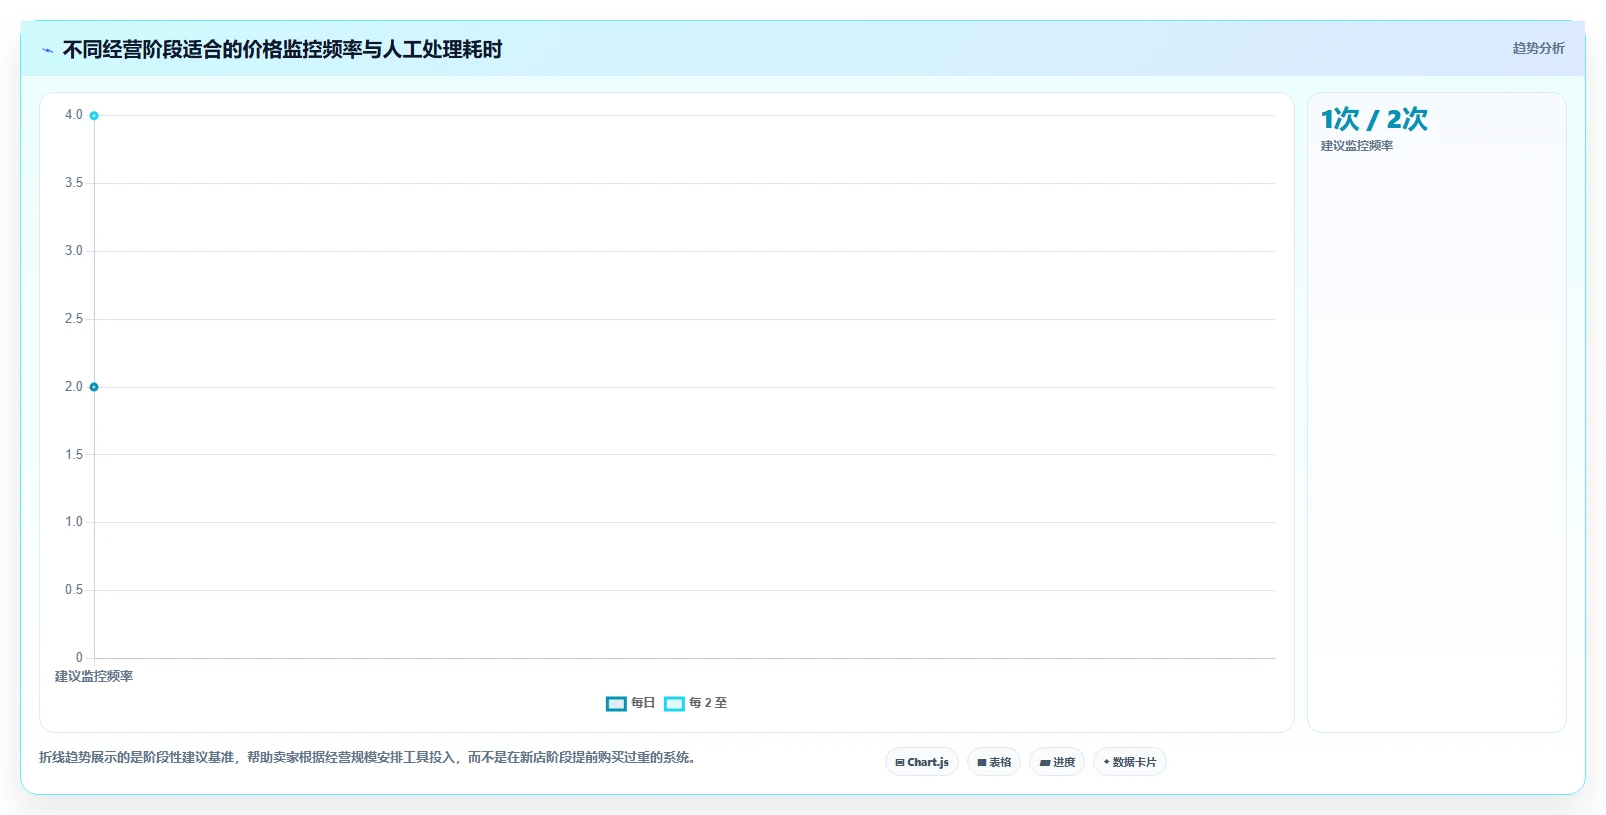1606x815 pixels.
Task: Click the y-axis tick label 1.0
Action: 74,522
